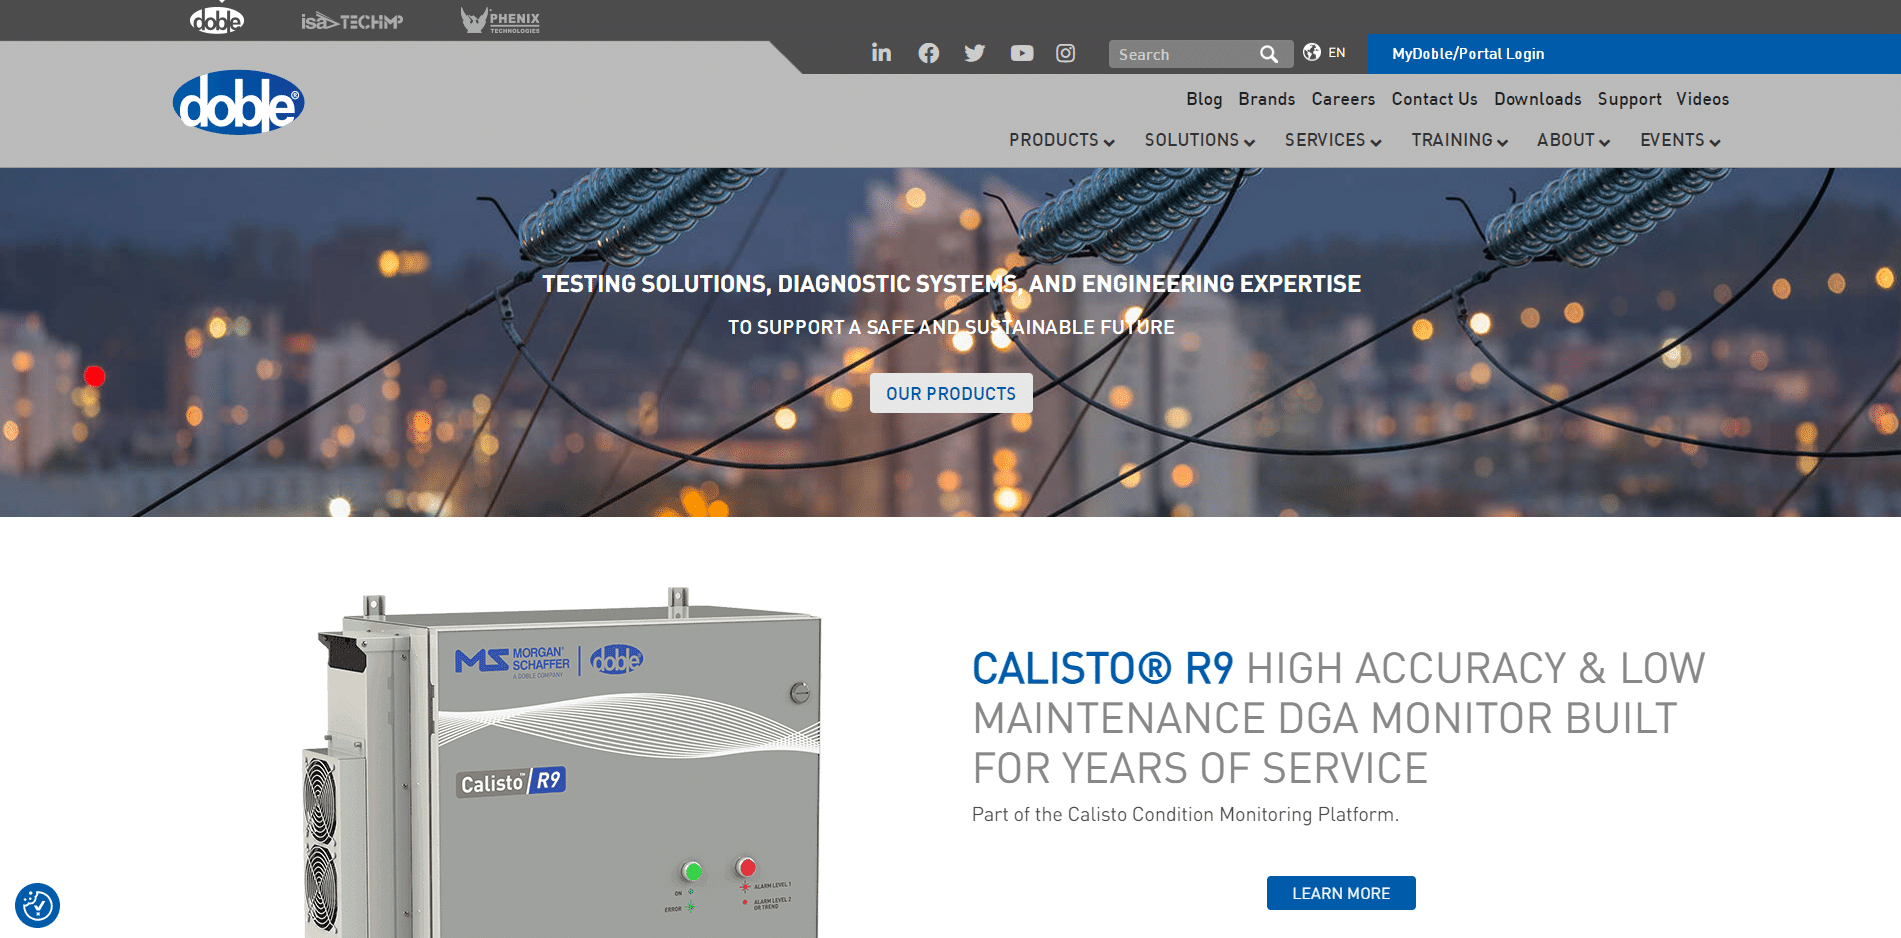Open the YouTube icon link
1901x938 pixels.
point(1022,53)
